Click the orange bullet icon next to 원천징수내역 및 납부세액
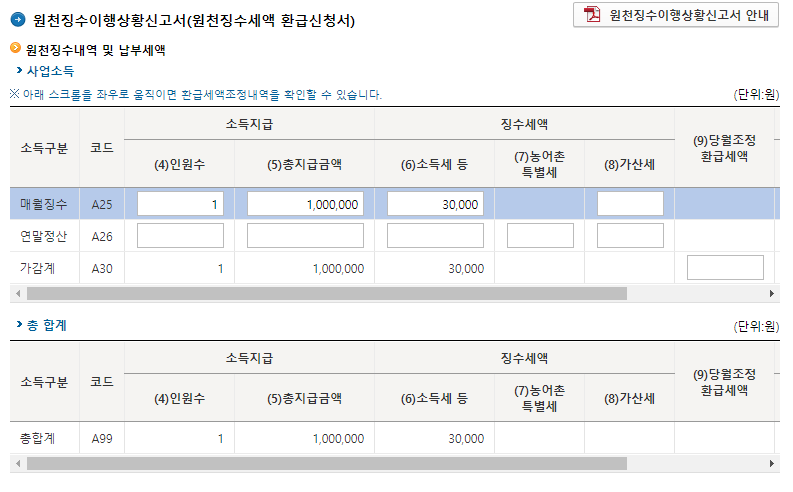Screen dimensions: 793x492 [x=16, y=49]
